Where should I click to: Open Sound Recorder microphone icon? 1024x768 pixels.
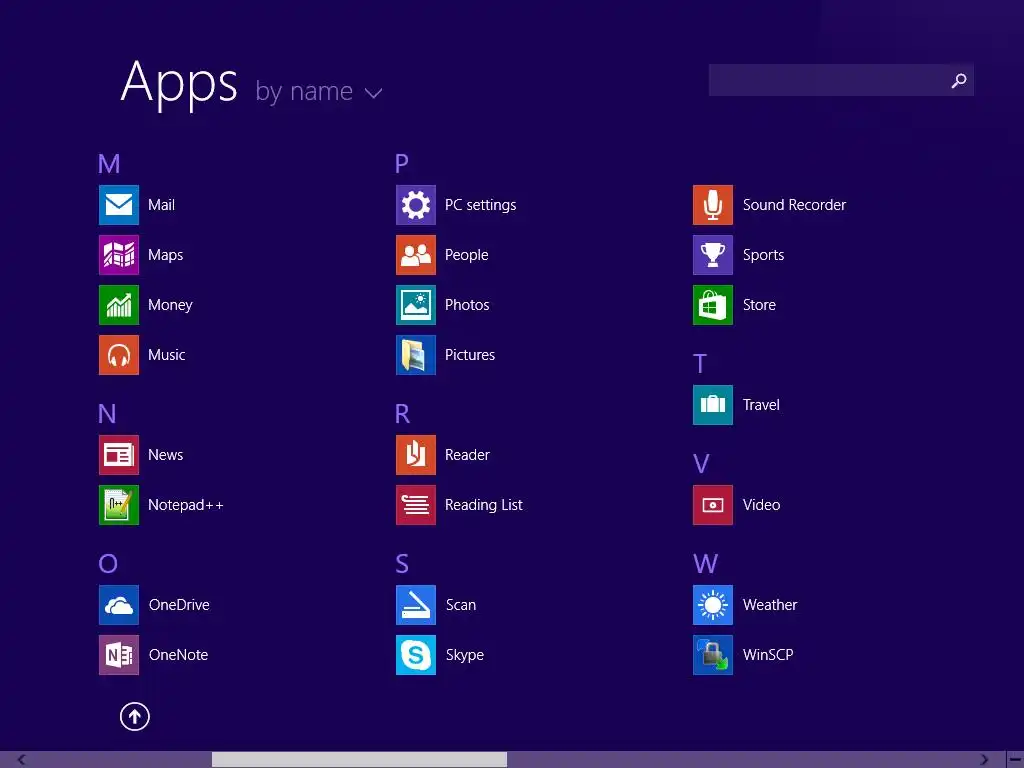pos(713,205)
